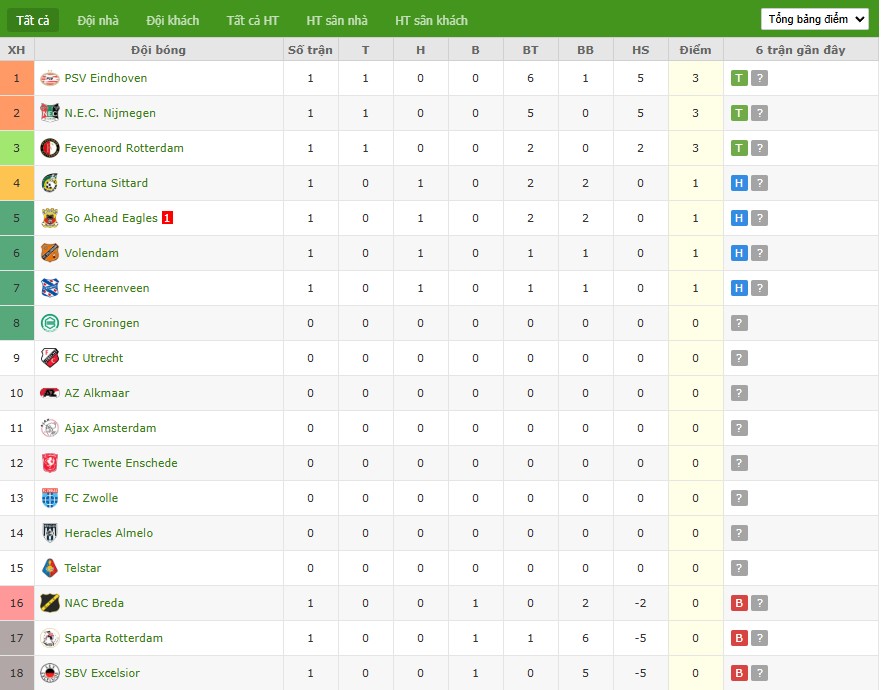Click the blue H result badge for Volendam
This screenshot has width=881, height=690.
[x=739, y=253]
